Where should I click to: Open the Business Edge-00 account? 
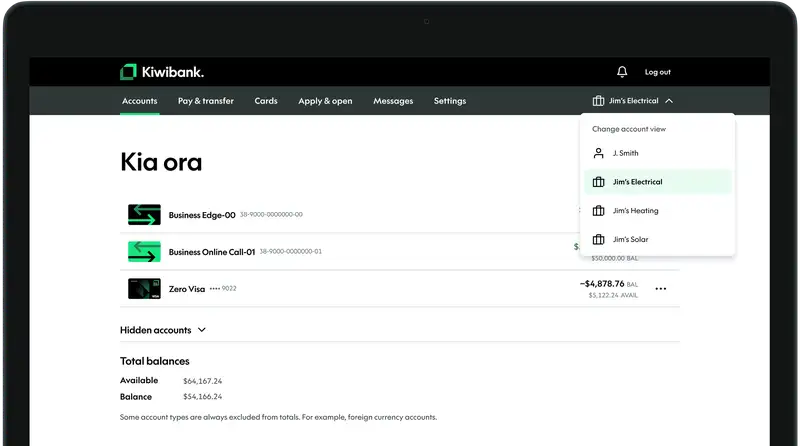click(x=202, y=215)
